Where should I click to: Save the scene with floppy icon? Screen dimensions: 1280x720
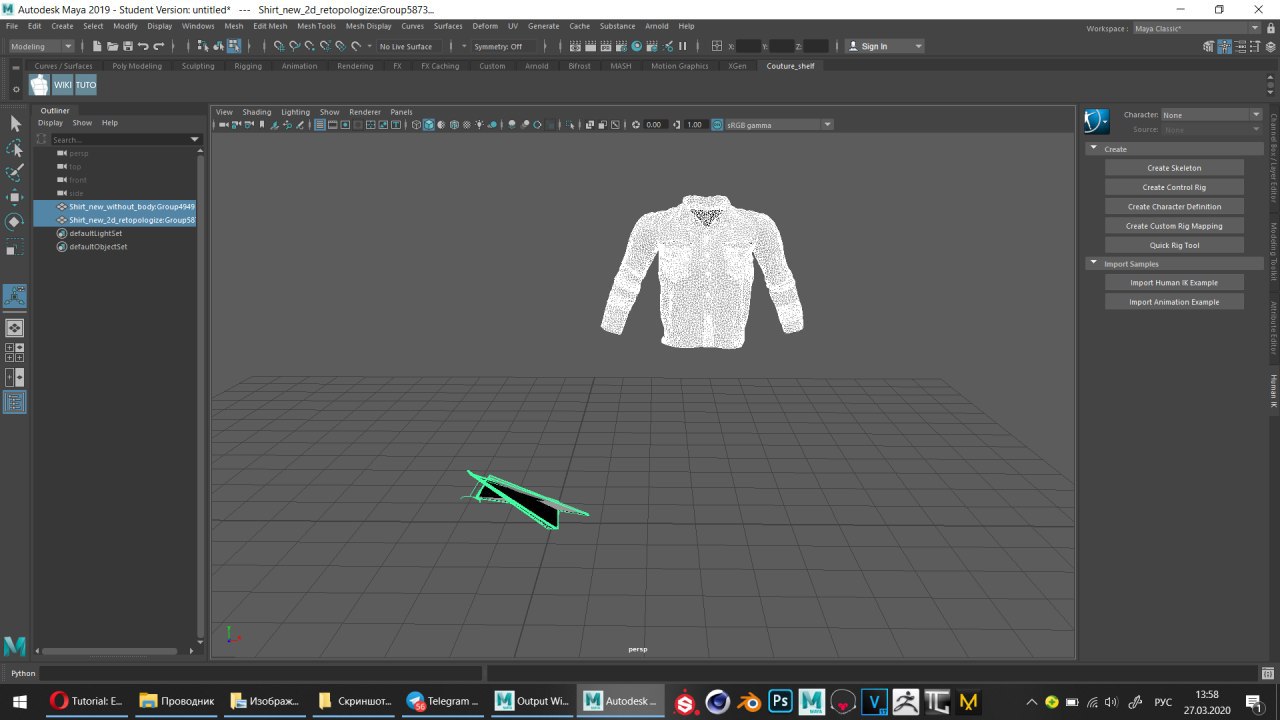tap(127, 46)
